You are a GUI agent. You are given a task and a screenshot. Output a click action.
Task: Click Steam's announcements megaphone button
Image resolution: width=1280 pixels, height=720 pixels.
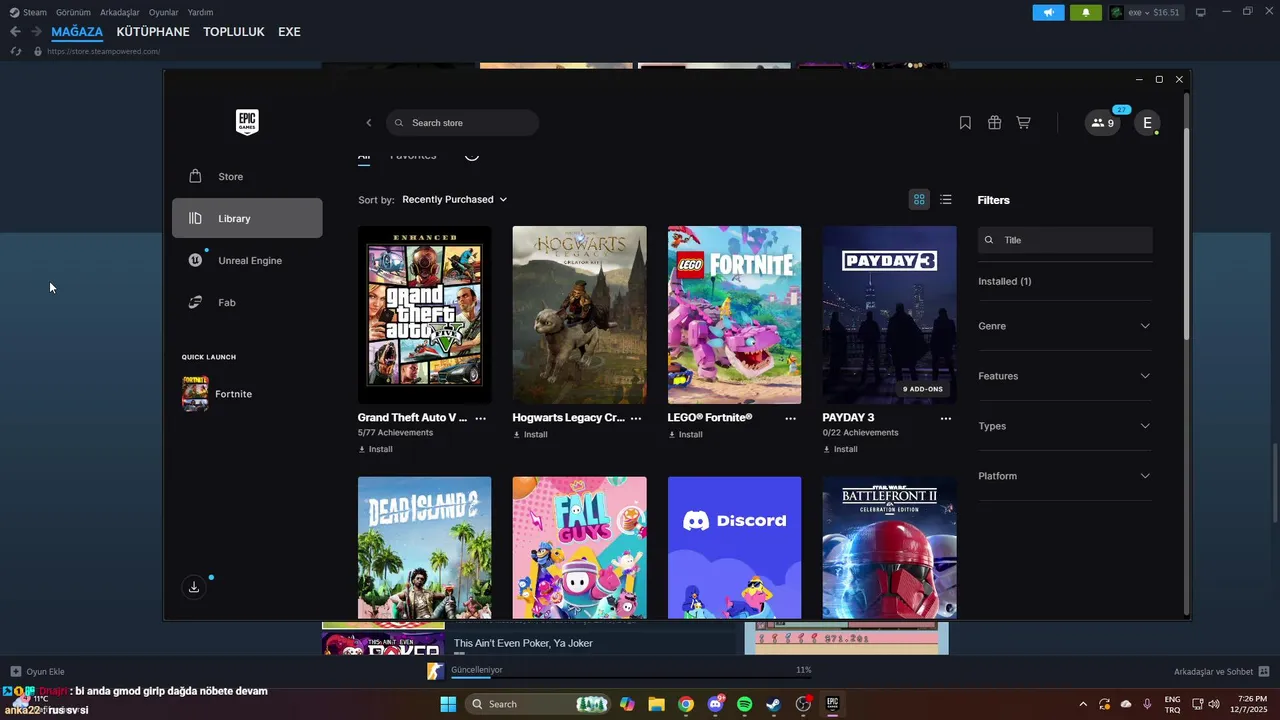(x=1048, y=13)
